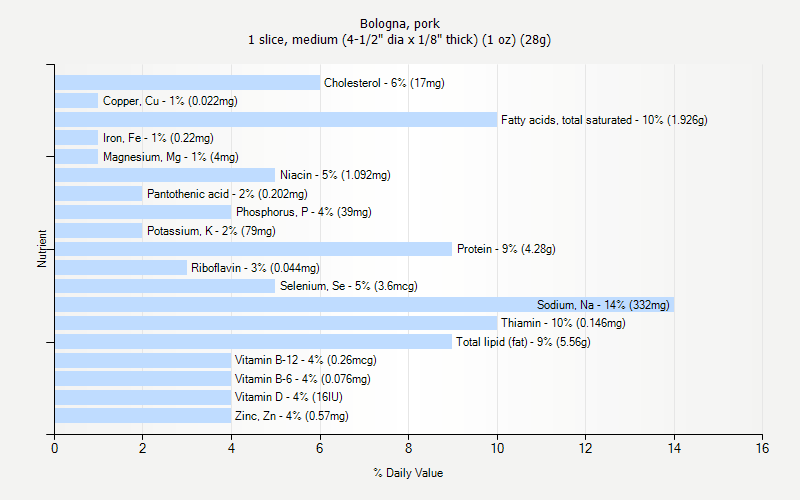Click the Vitamin B-6 - 4% label
The image size is (800, 500).
(303, 379)
